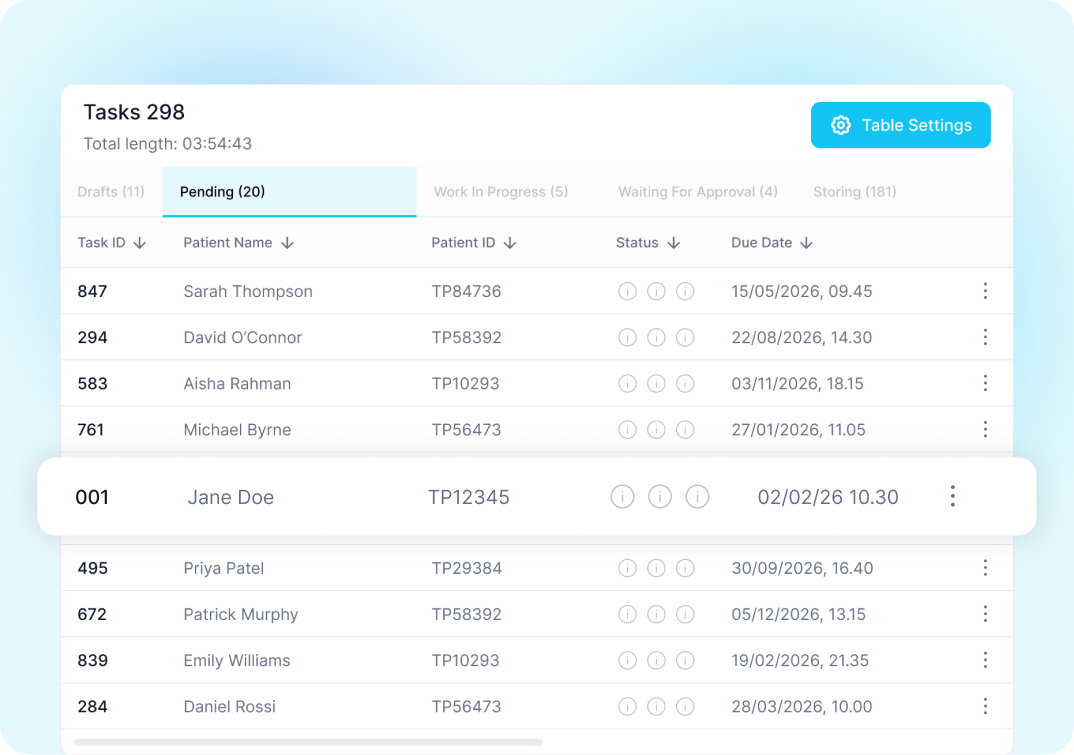Click third status info icon for David O'Connor
Viewport: 1074px width, 755px height.
point(685,338)
